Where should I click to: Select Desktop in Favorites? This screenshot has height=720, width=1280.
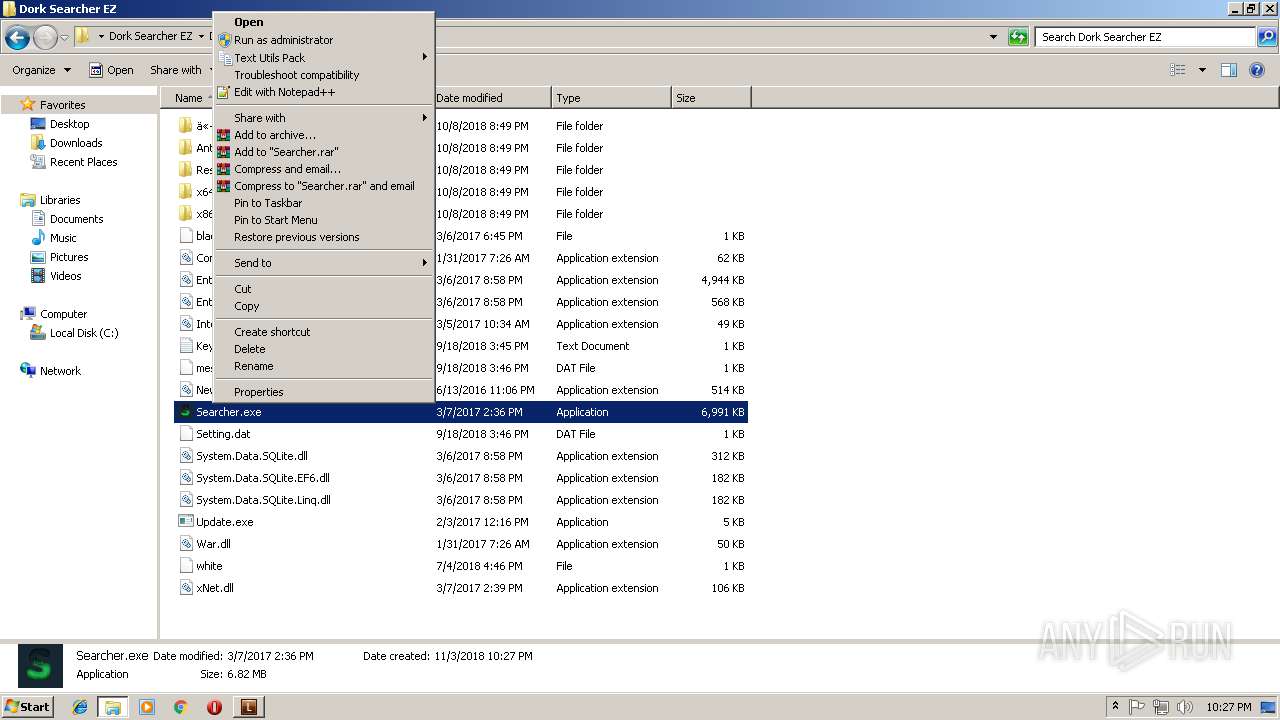tap(69, 124)
